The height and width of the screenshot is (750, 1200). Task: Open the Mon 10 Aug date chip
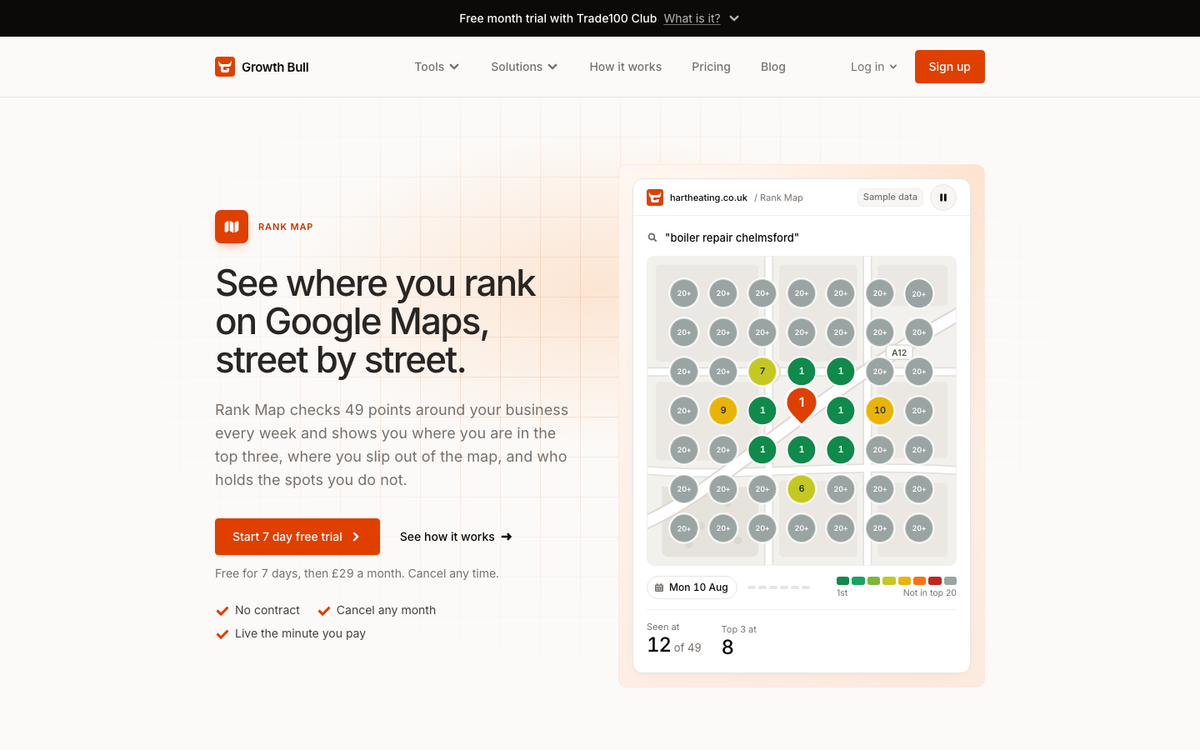tap(692, 588)
